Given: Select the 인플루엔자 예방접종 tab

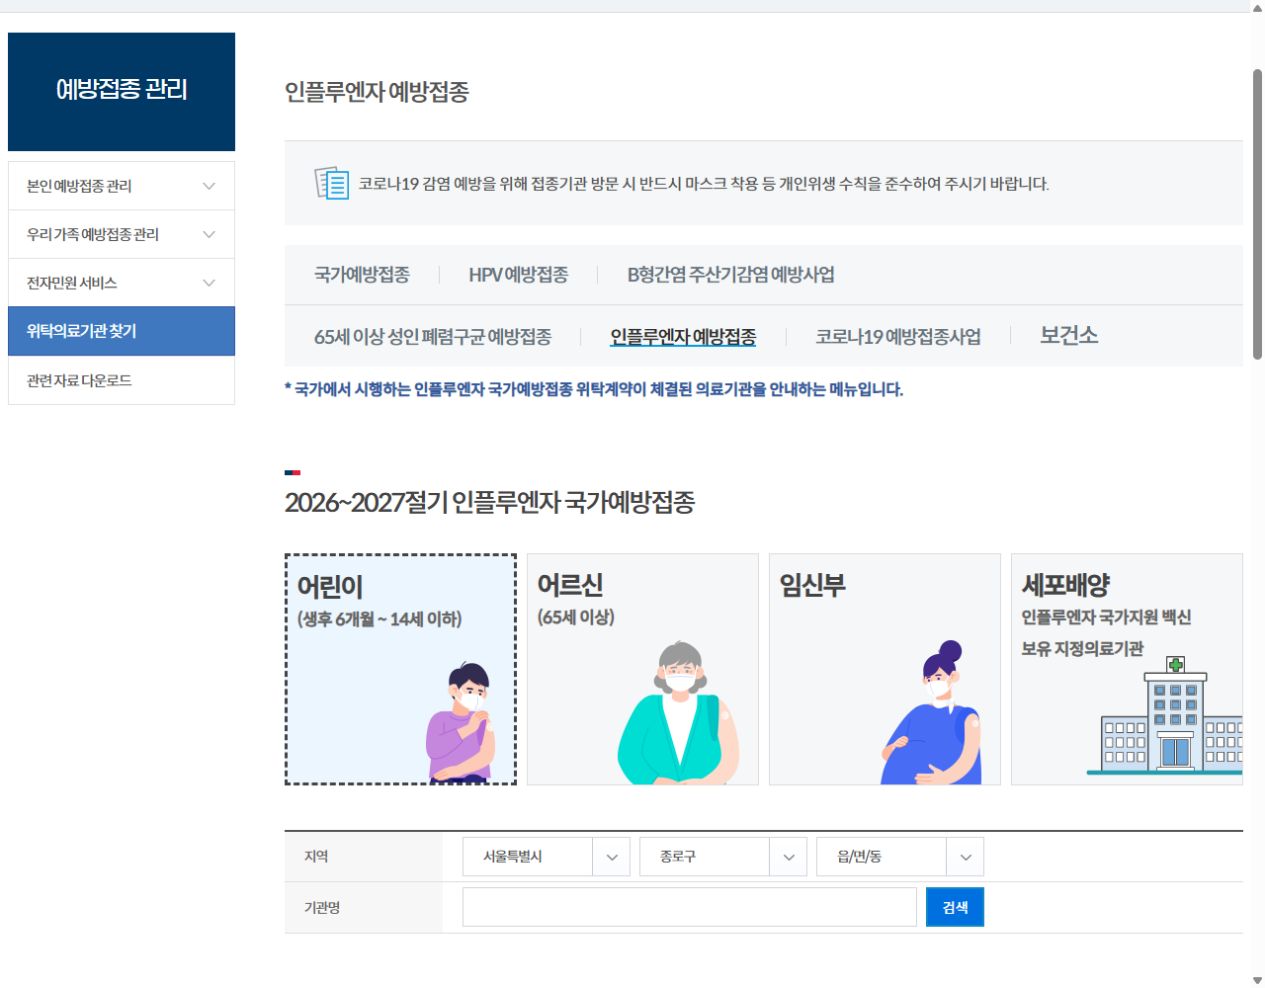Looking at the screenshot, I should coord(683,336).
